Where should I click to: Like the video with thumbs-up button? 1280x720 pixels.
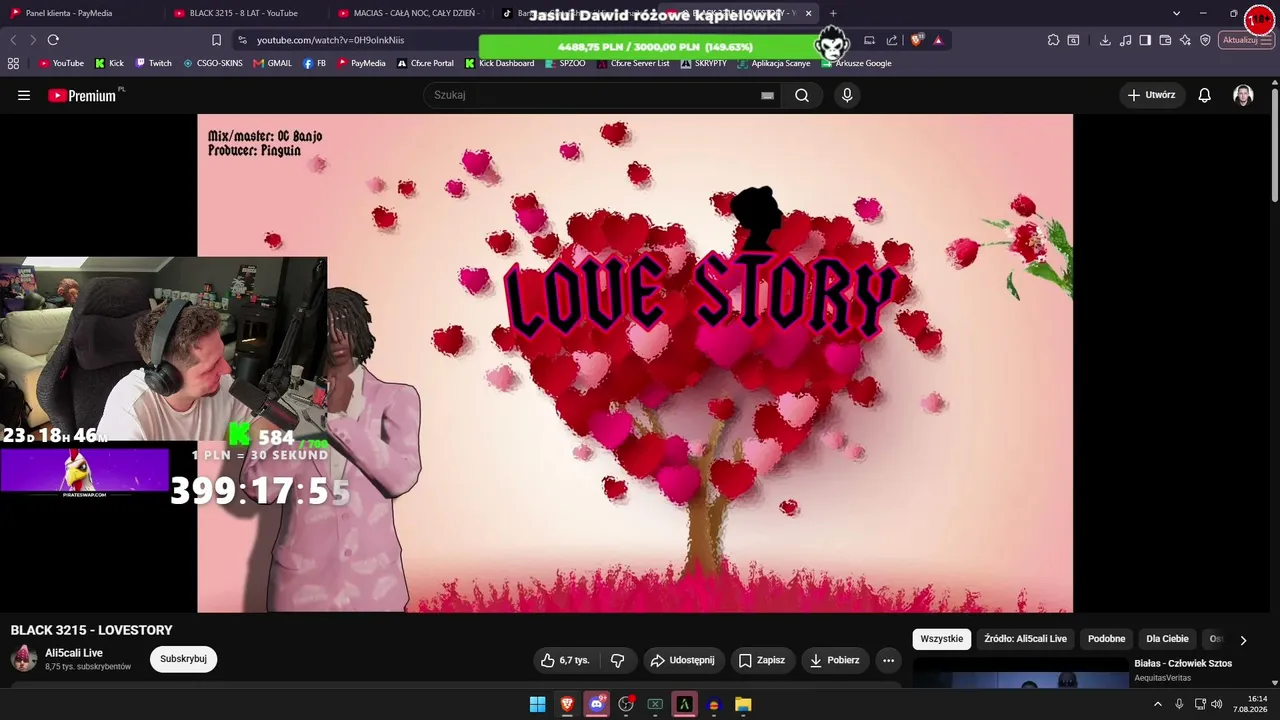(569, 660)
